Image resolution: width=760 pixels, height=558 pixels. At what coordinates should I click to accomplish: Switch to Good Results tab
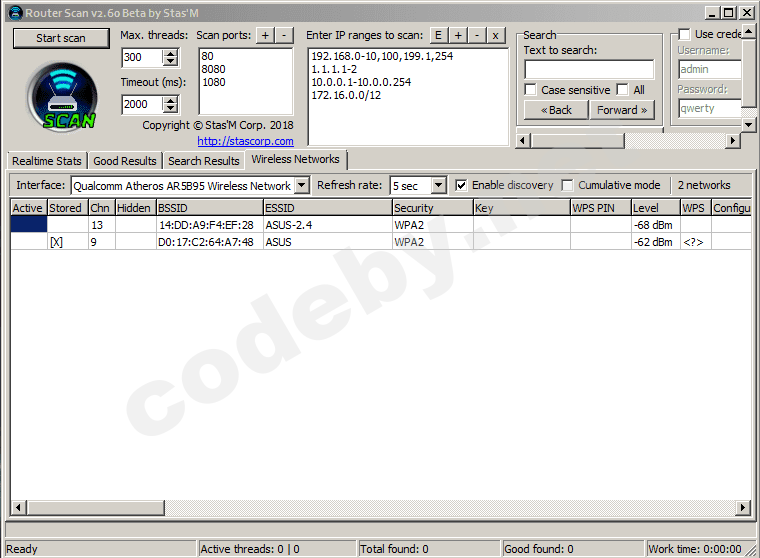[x=125, y=161]
